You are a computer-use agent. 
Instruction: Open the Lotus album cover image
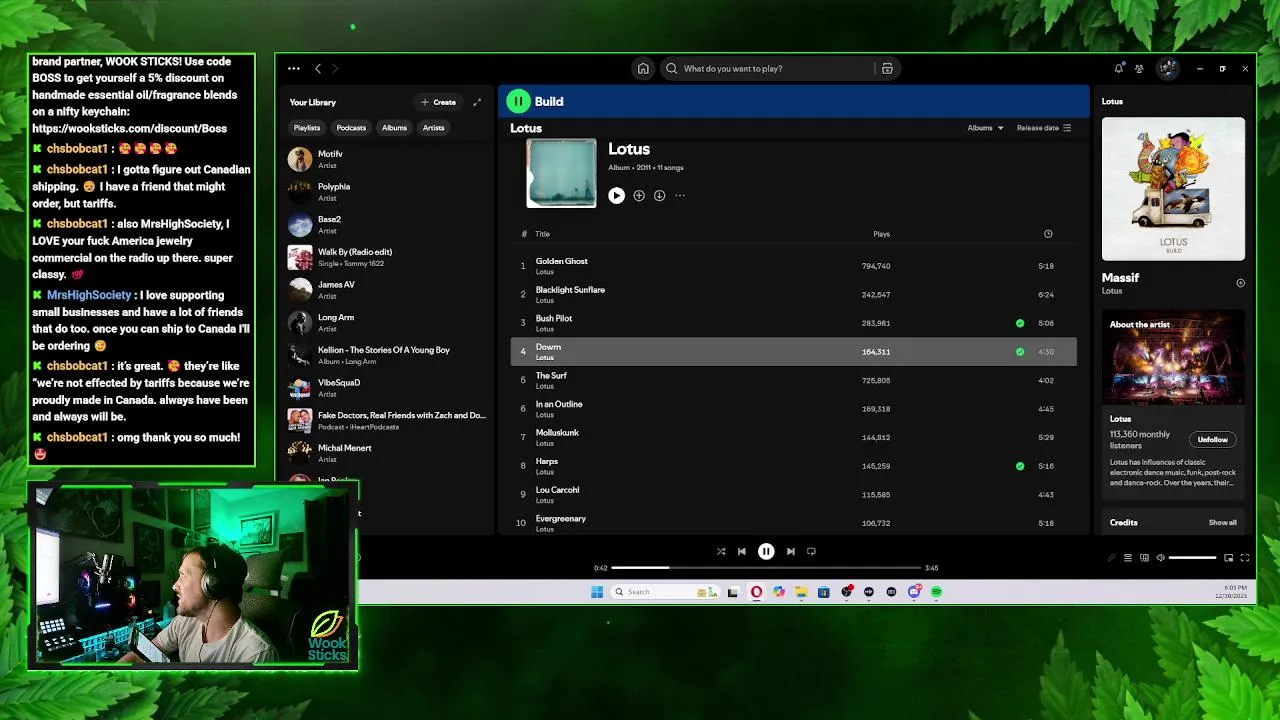pos(561,173)
